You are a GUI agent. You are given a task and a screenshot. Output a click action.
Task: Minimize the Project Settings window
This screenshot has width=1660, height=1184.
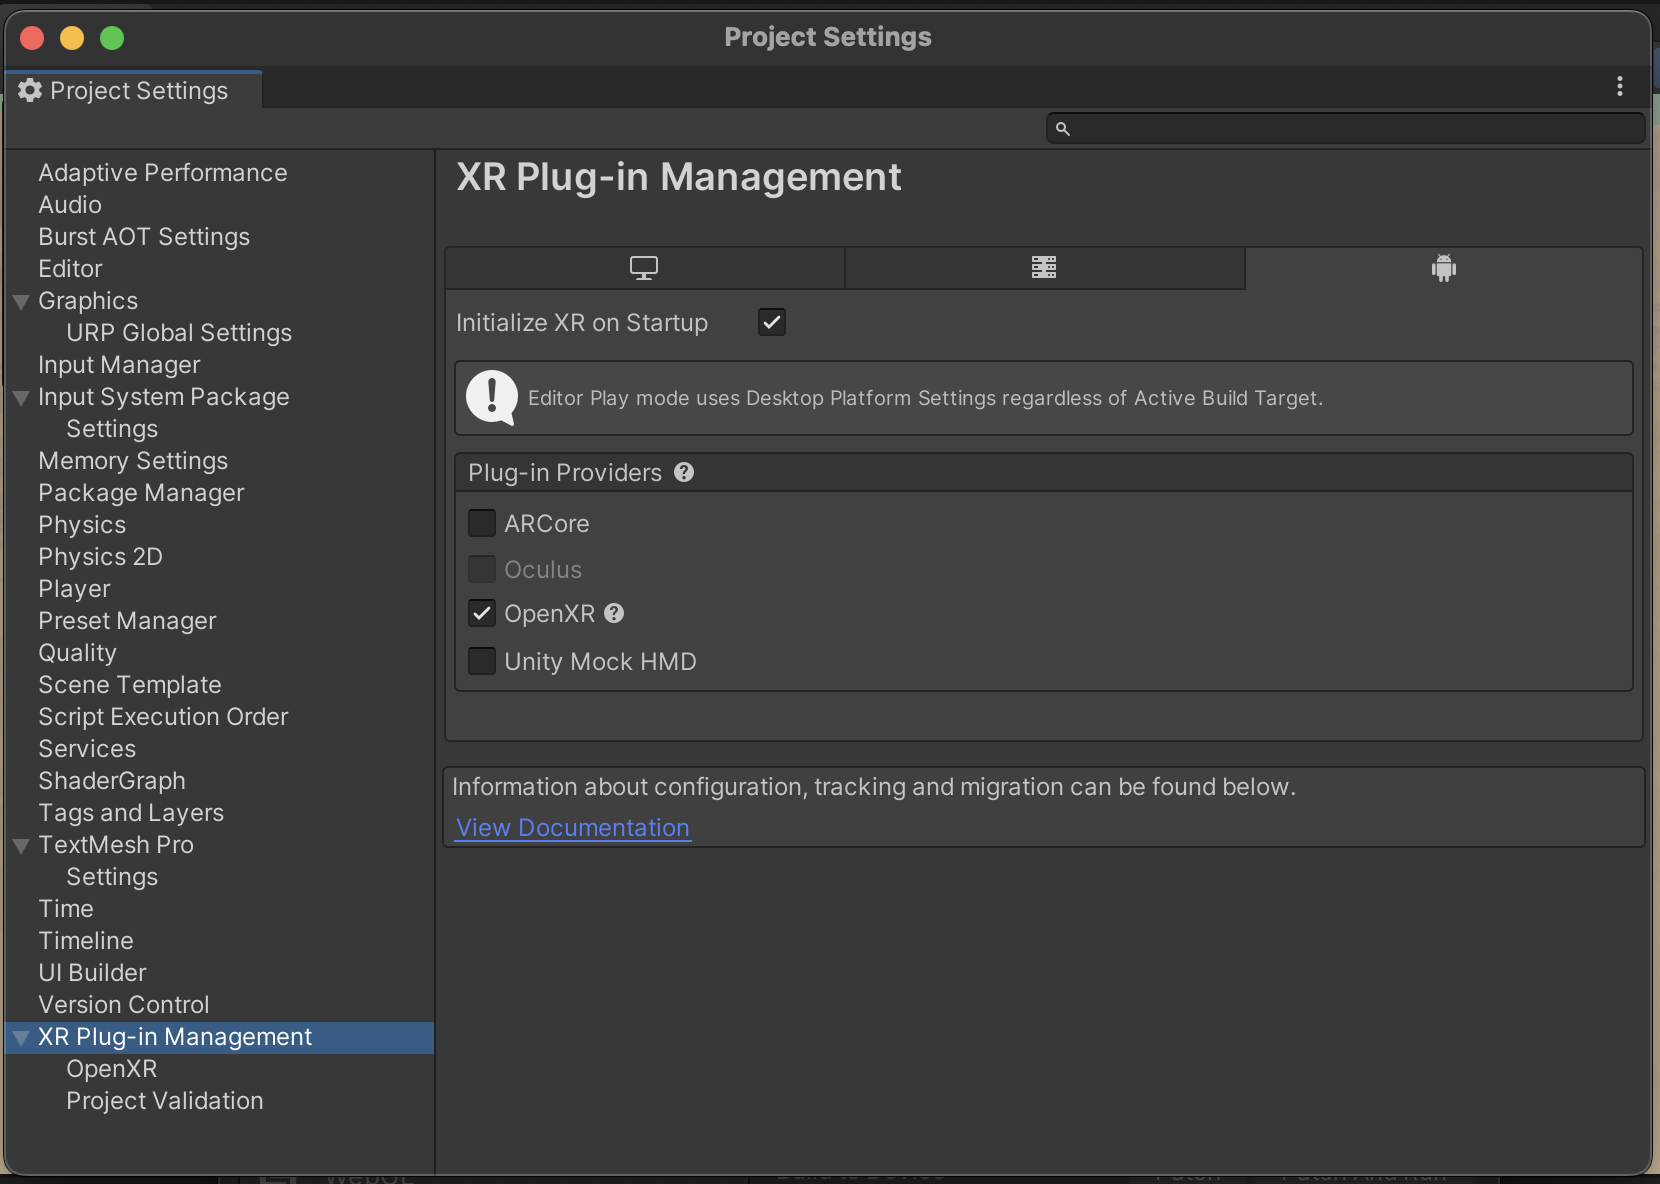(72, 38)
